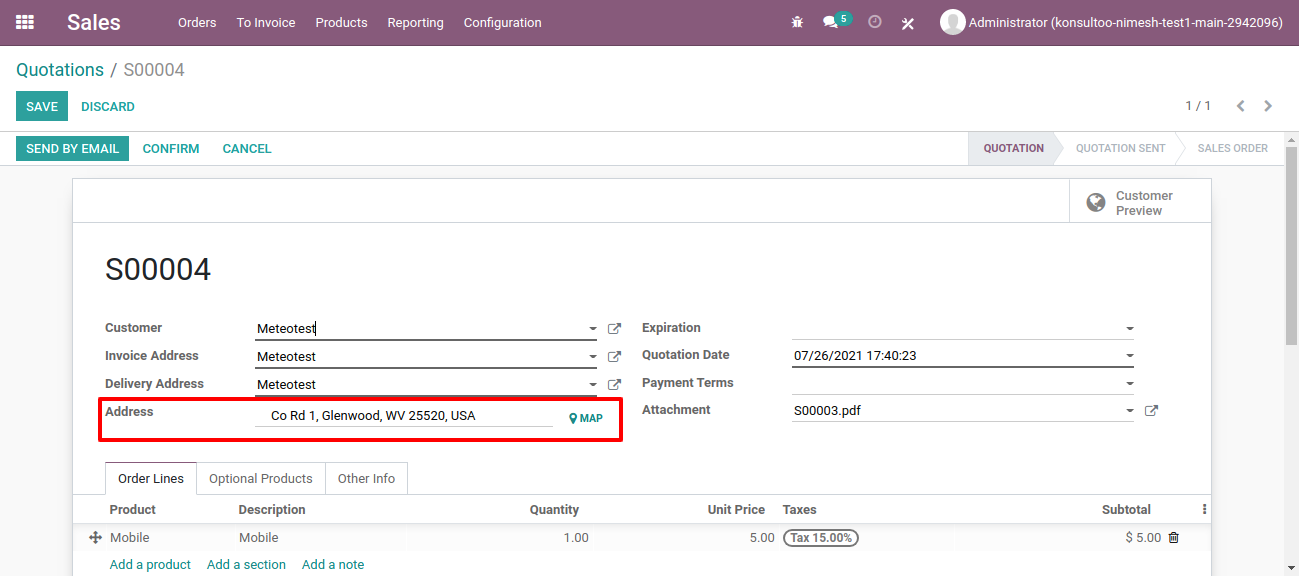1299x576 pixels.
Task: Expand the Attachment dropdown
Action: 1130,411
